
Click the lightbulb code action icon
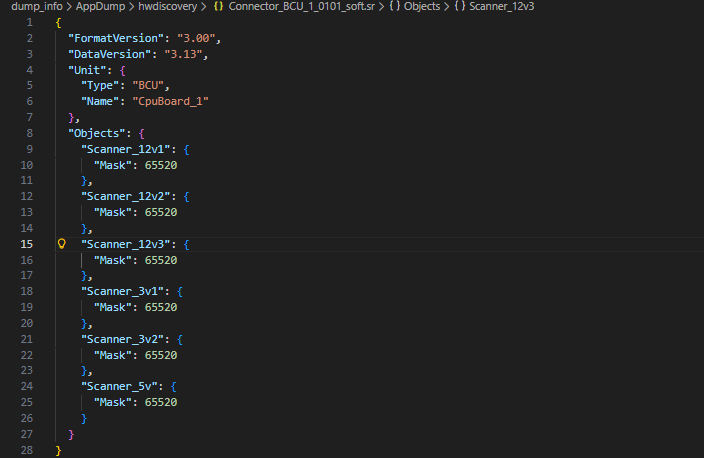[x=61, y=244]
